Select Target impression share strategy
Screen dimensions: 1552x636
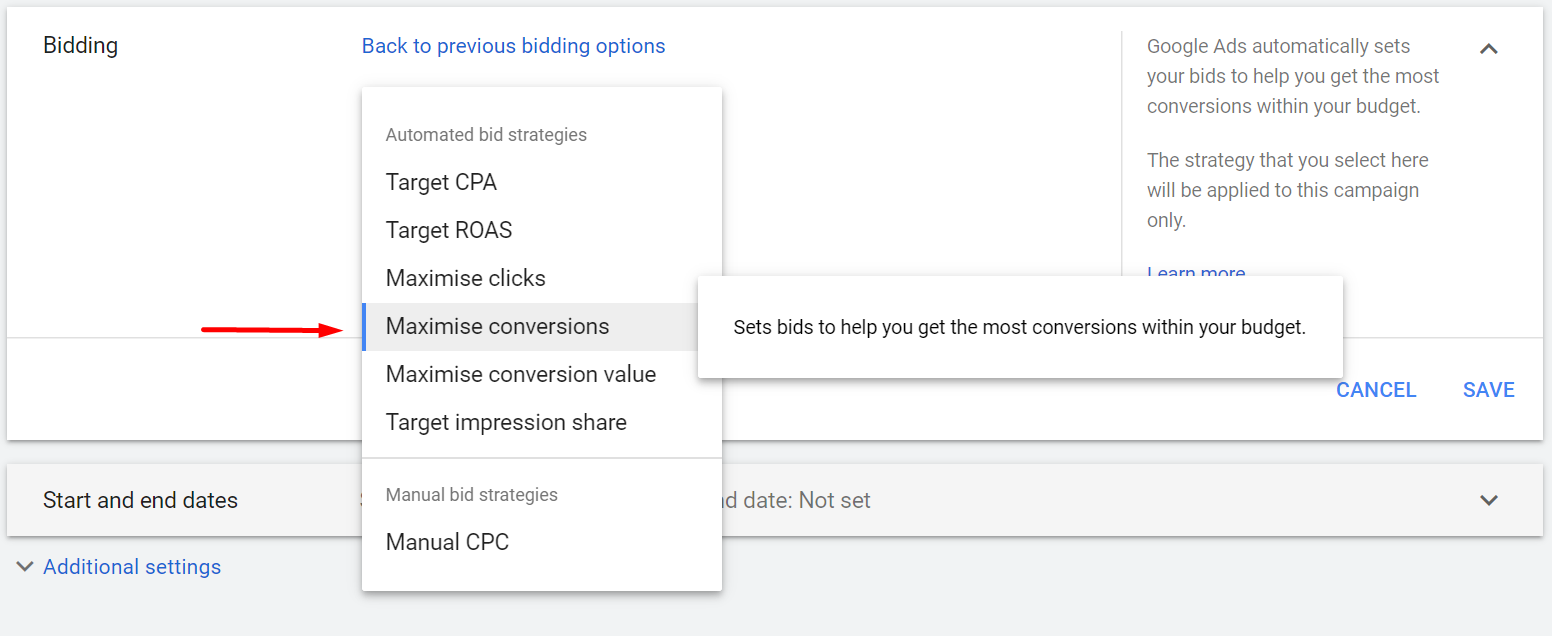click(506, 422)
